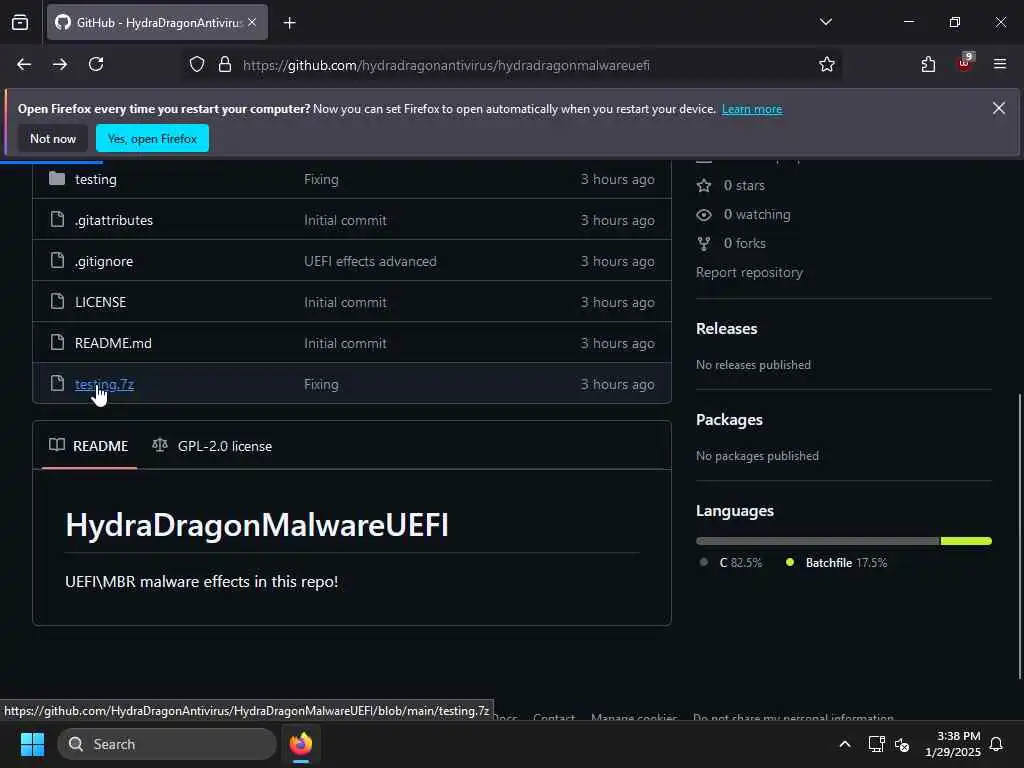Click the gray C language bar segment
Screen dimensions: 1024x768
(x=818, y=541)
